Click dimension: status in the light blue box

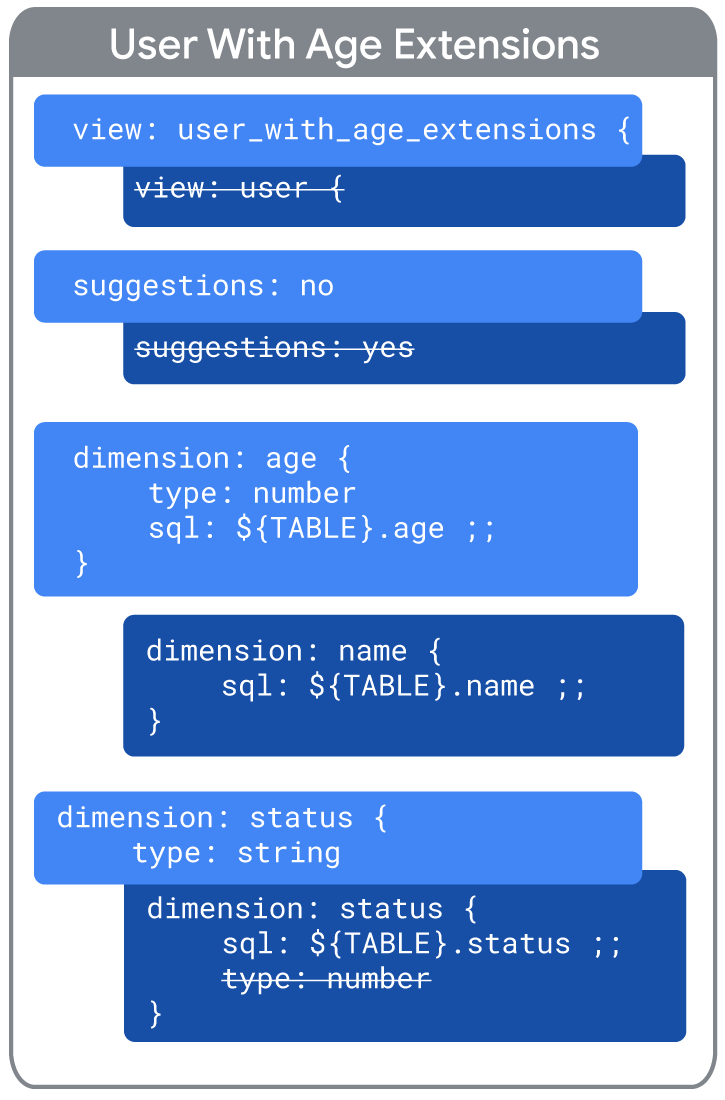coord(222,819)
